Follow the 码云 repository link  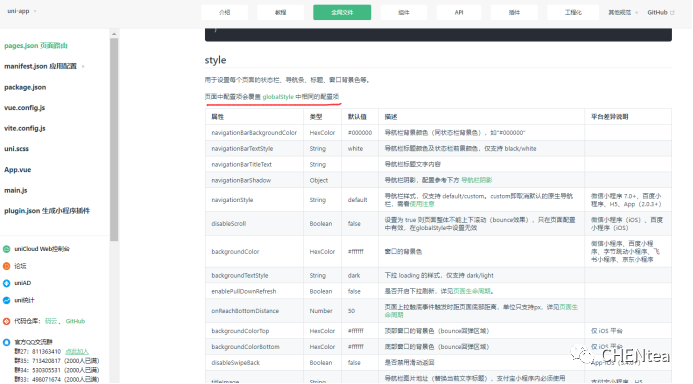coord(51,321)
